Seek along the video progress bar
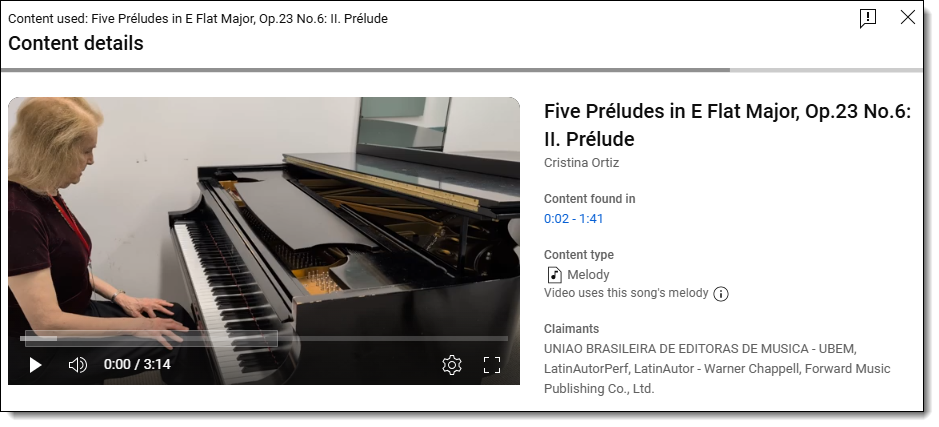 click(x=263, y=338)
